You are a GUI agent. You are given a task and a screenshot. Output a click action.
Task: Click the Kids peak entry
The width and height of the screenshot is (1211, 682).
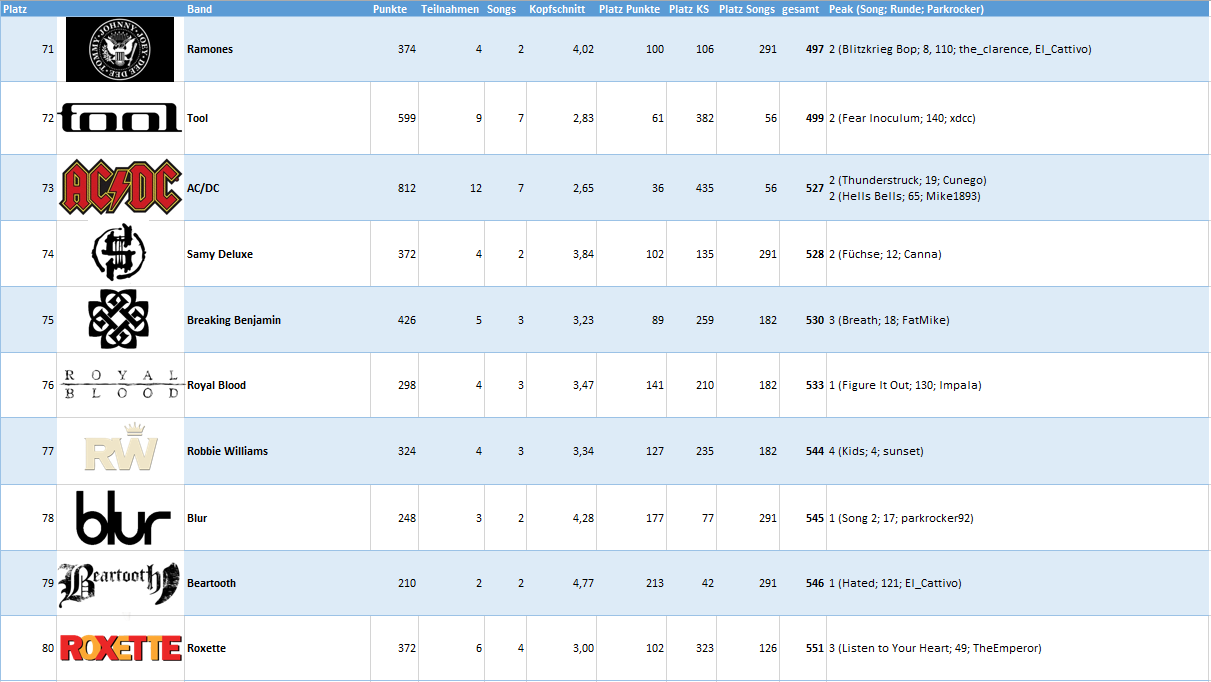[x=876, y=451]
